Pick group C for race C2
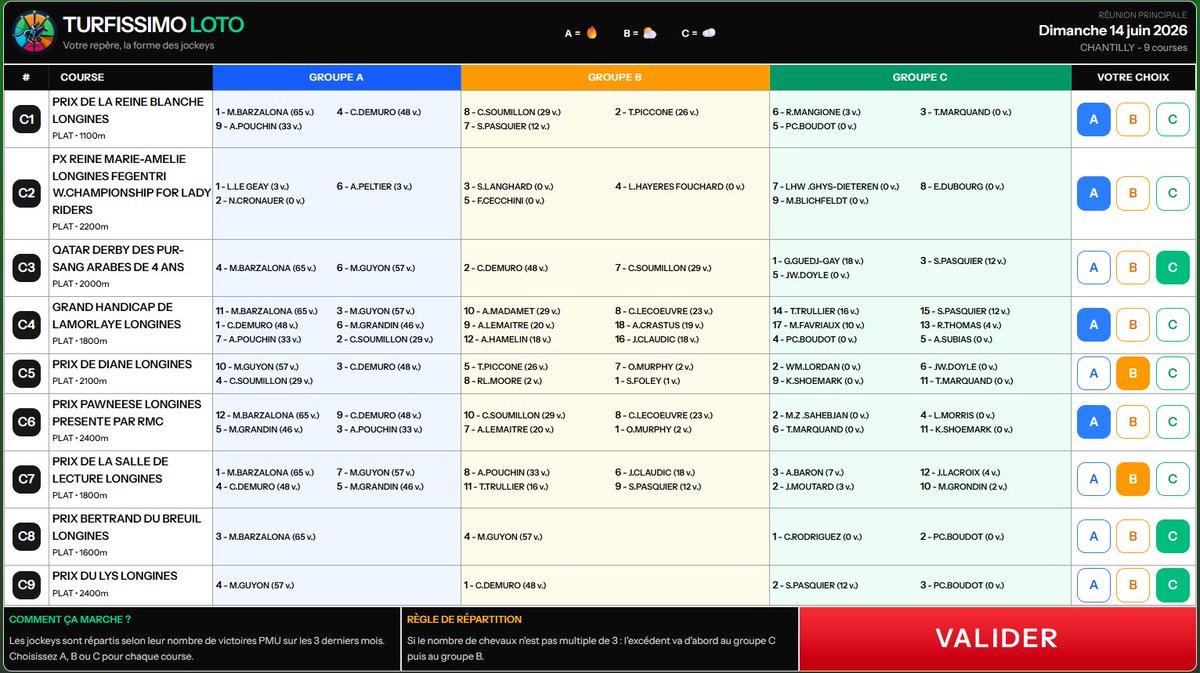This screenshot has width=1200, height=673. 1172,194
